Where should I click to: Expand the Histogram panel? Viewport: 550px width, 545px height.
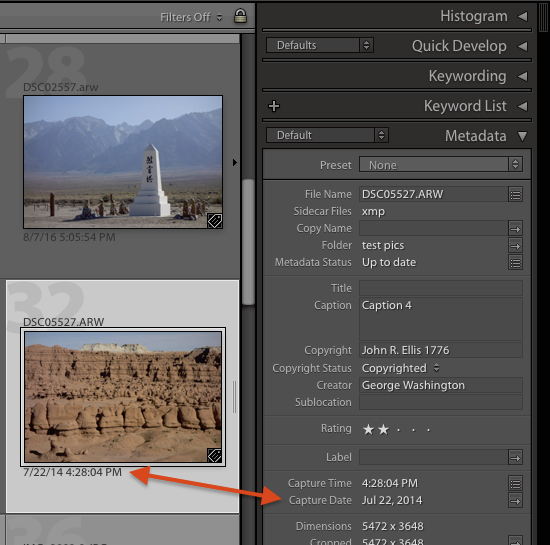[522, 16]
